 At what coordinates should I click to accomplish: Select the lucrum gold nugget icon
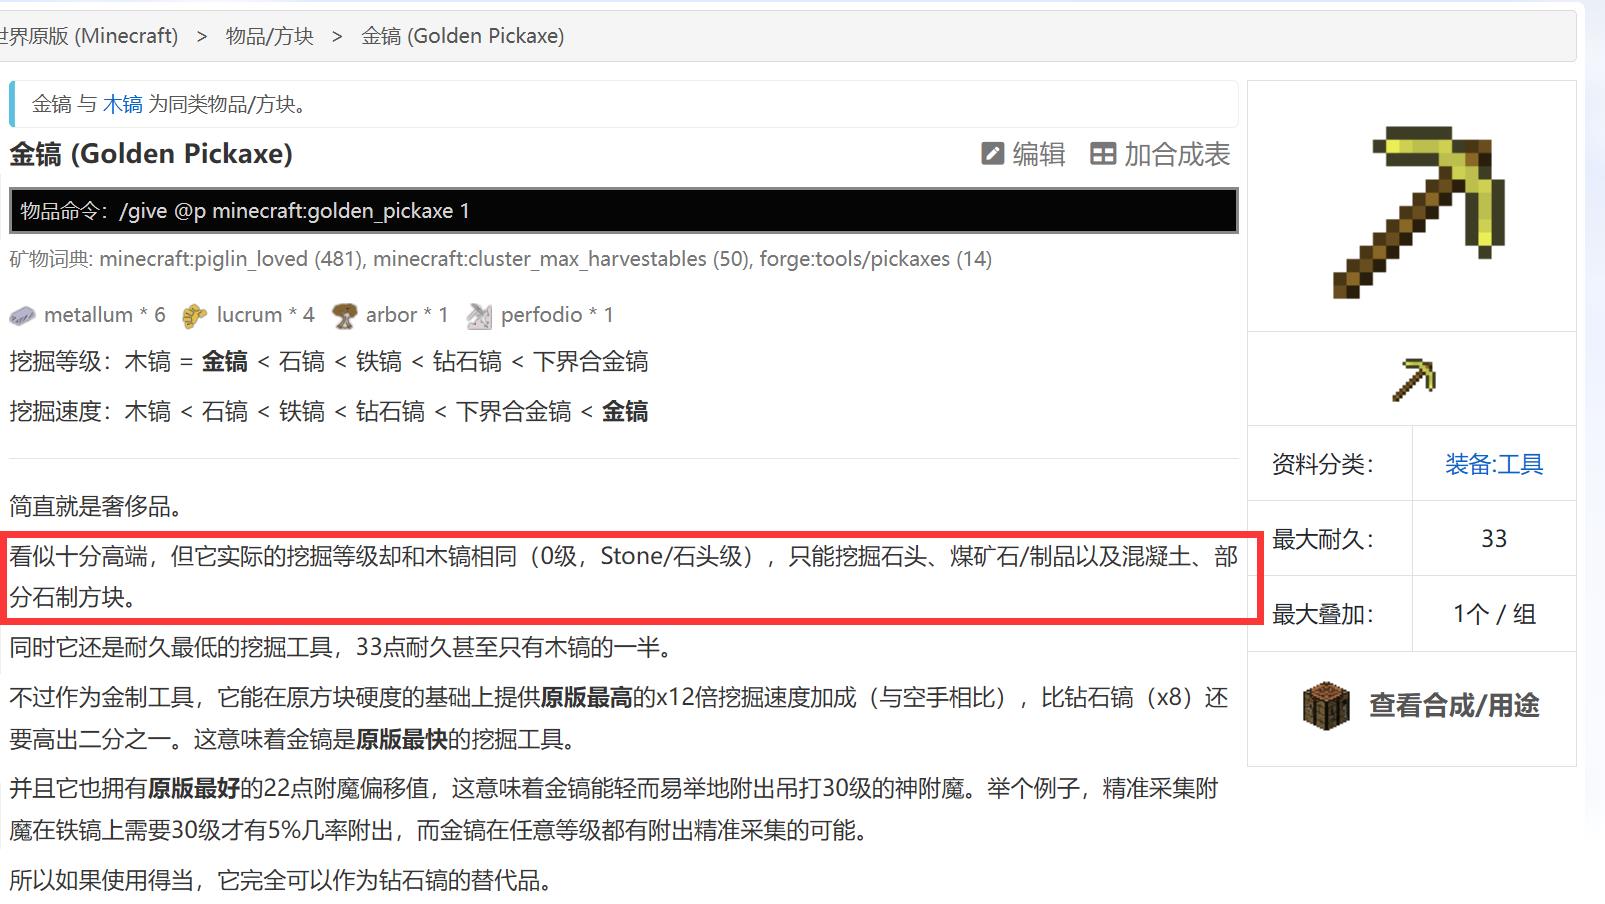click(x=194, y=314)
